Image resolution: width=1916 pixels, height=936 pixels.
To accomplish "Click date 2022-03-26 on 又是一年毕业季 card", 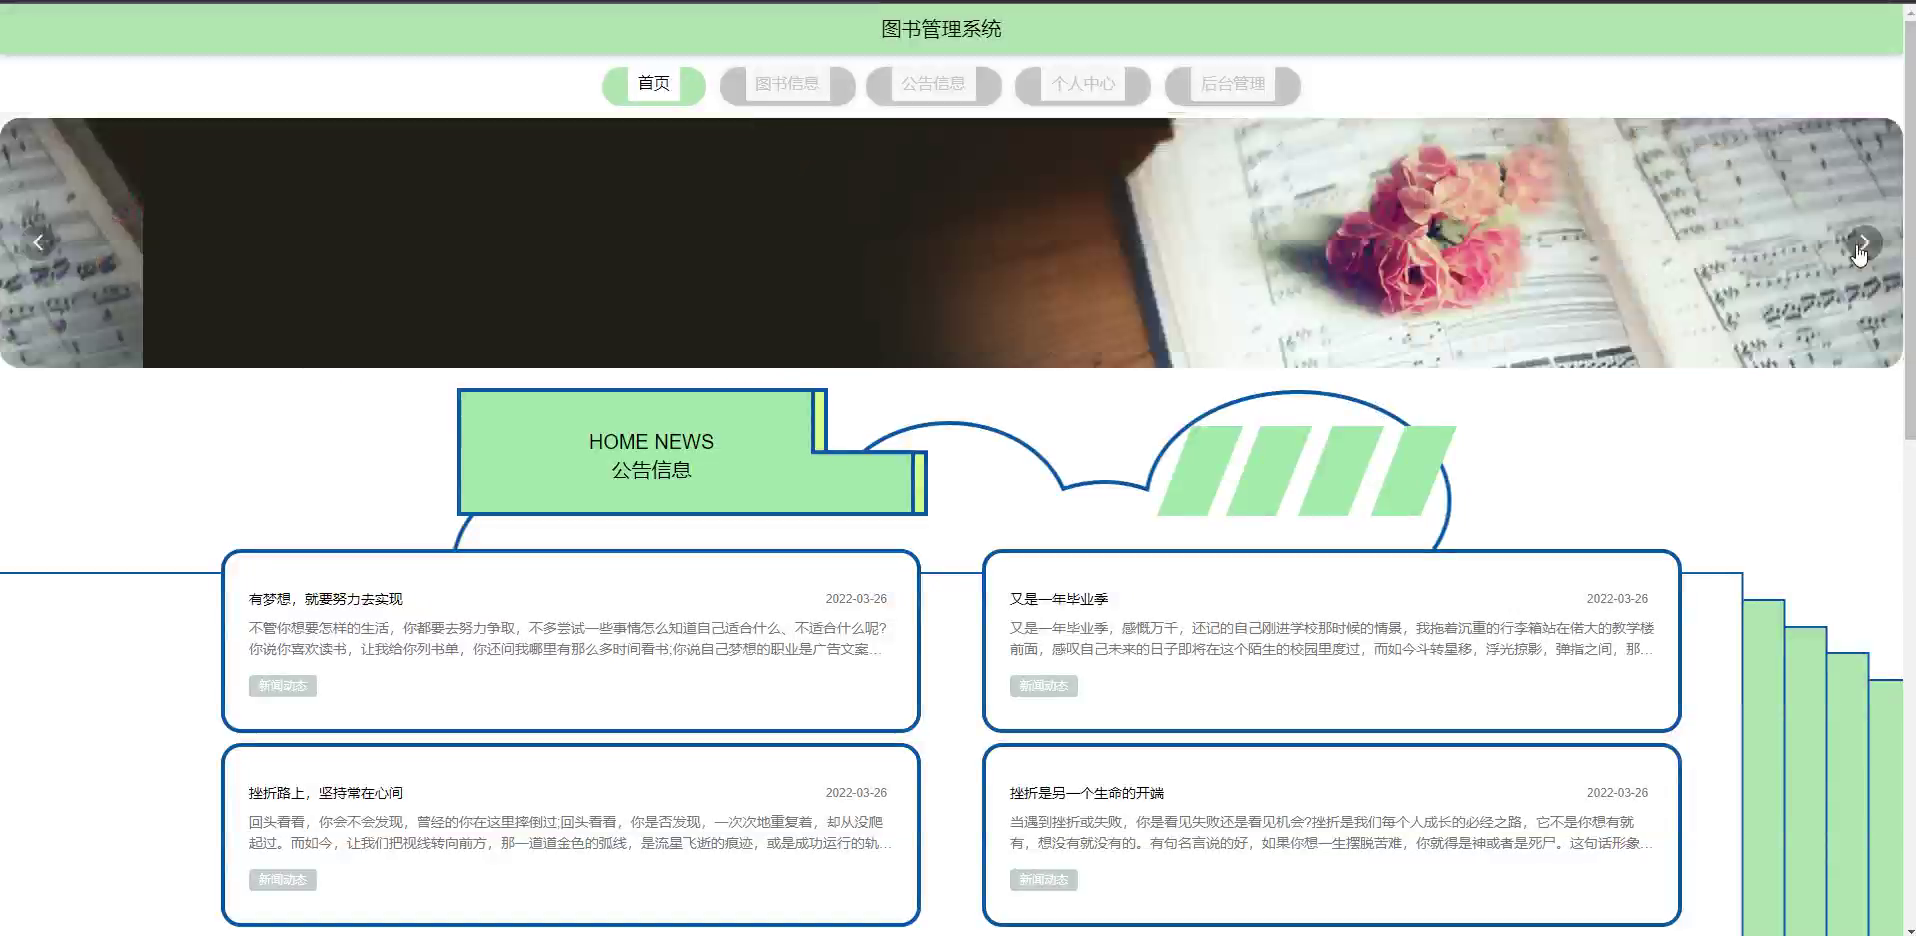I will pos(1617,599).
